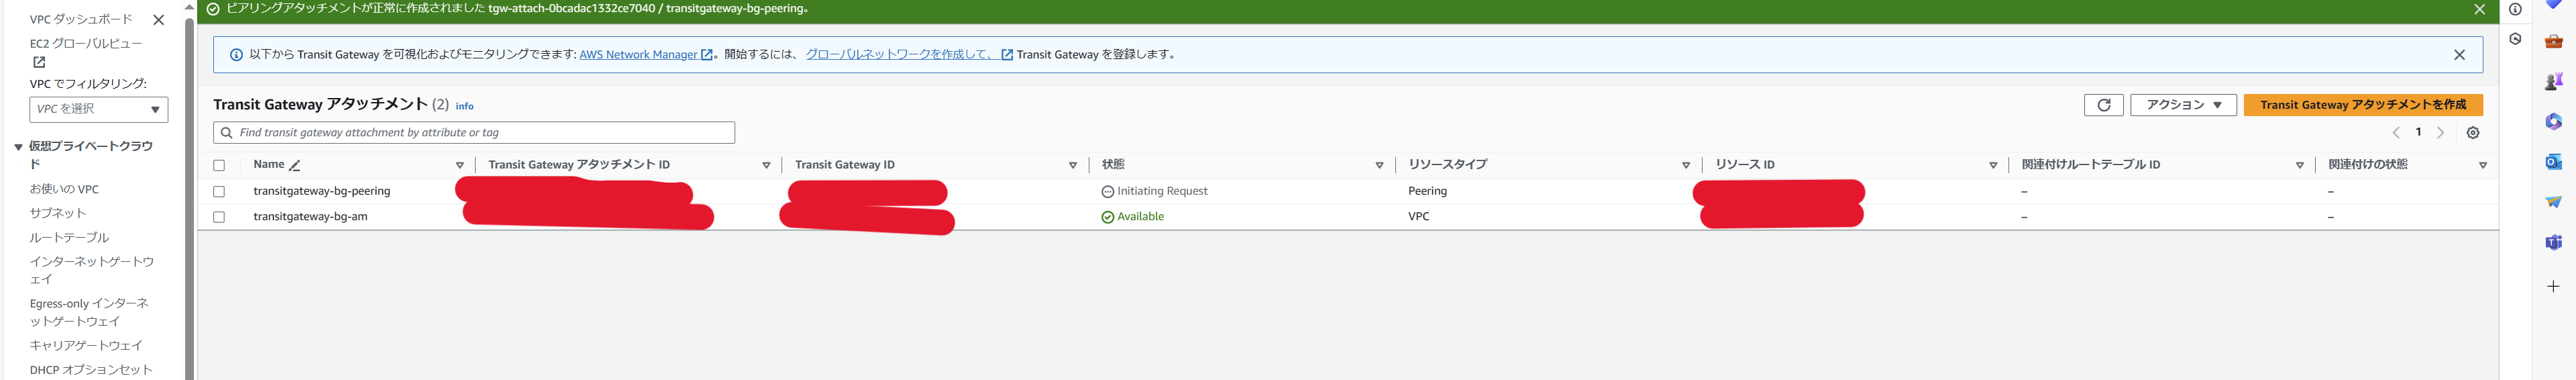Go to お使いの VPC

64,189
